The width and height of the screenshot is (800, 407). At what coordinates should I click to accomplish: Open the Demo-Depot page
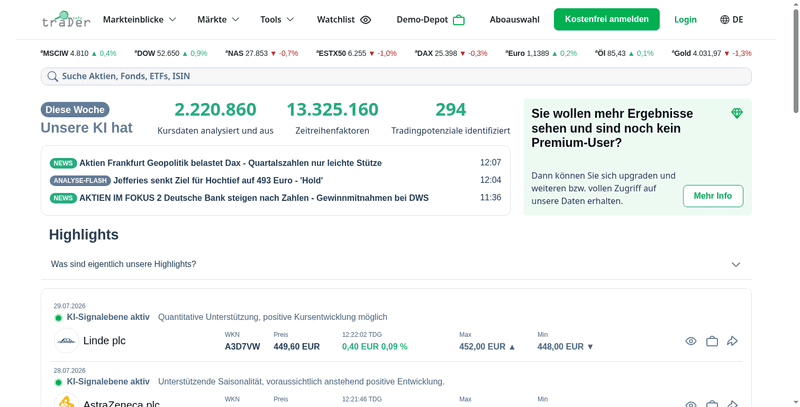point(431,20)
